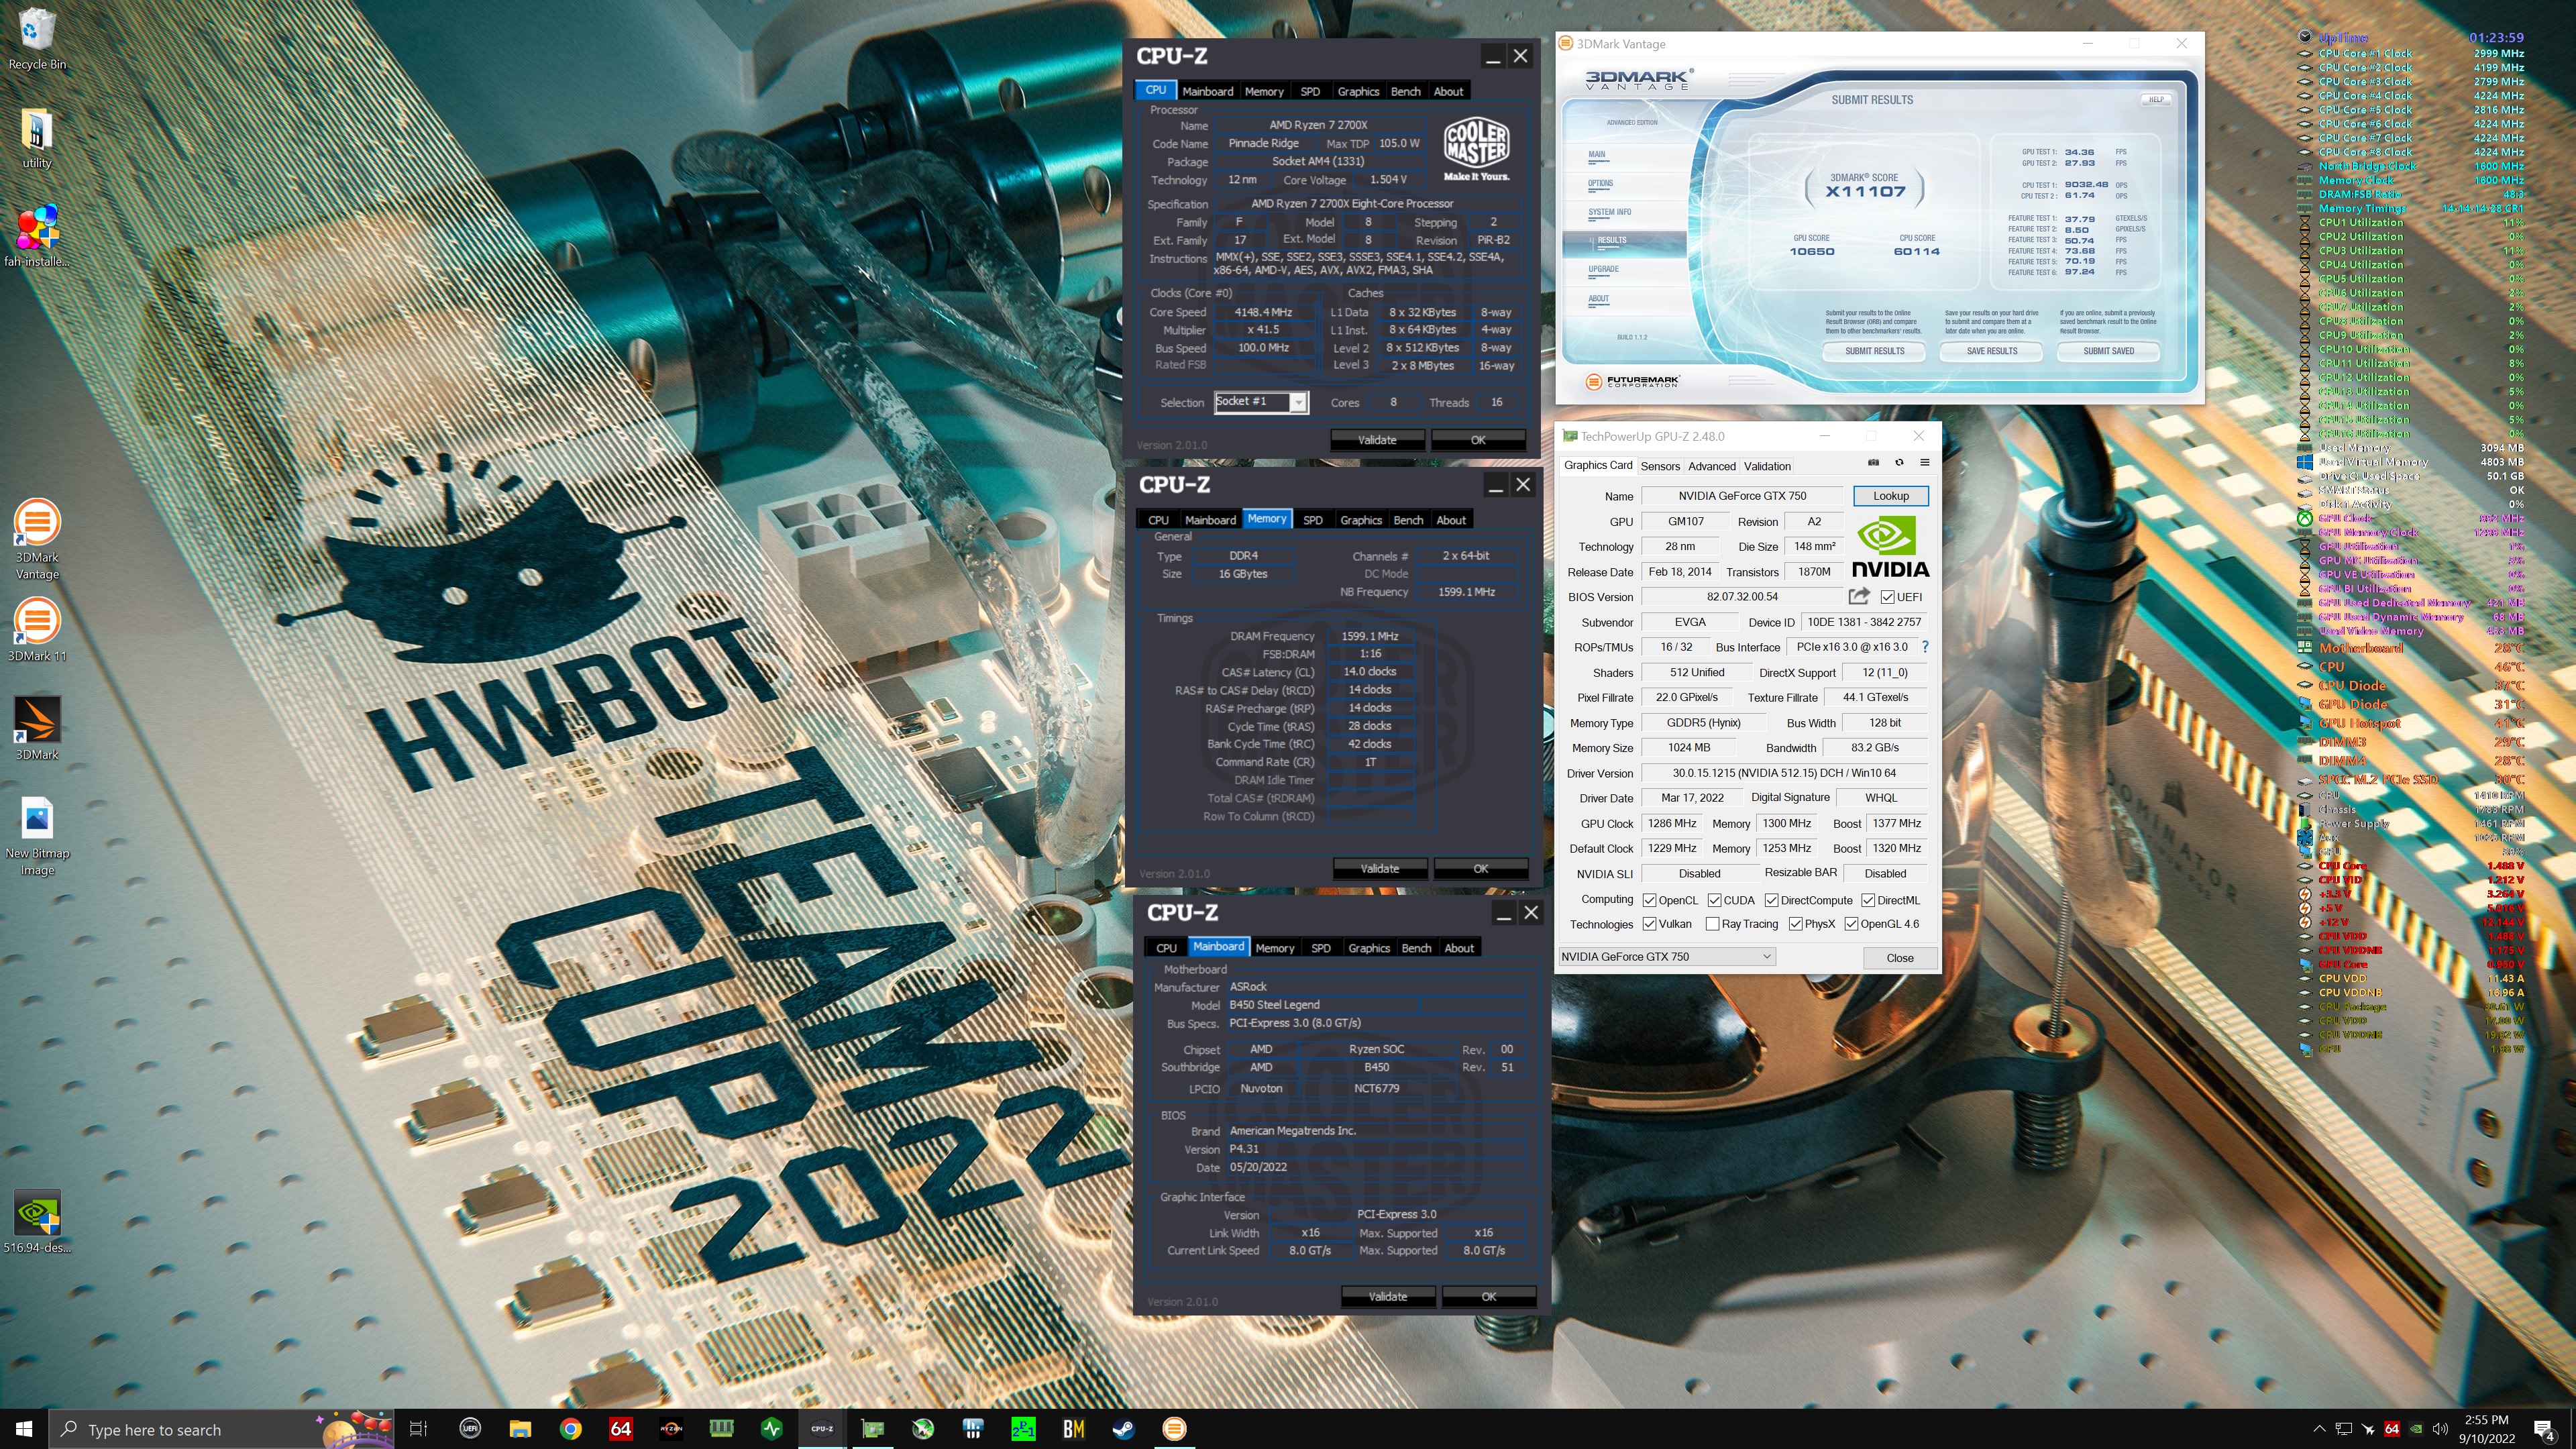Image resolution: width=2576 pixels, height=1449 pixels.
Task: Open File Explorer from the taskbar
Action: [520, 1429]
